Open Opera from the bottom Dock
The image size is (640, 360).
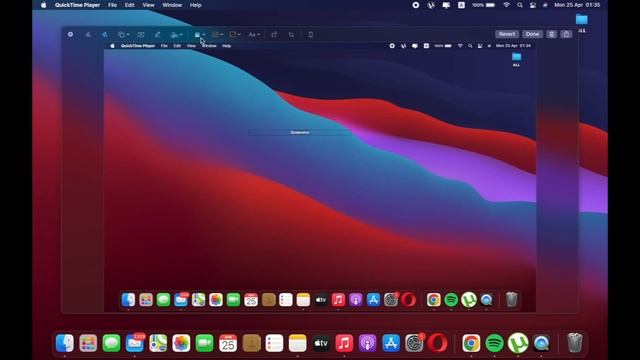pos(437,343)
